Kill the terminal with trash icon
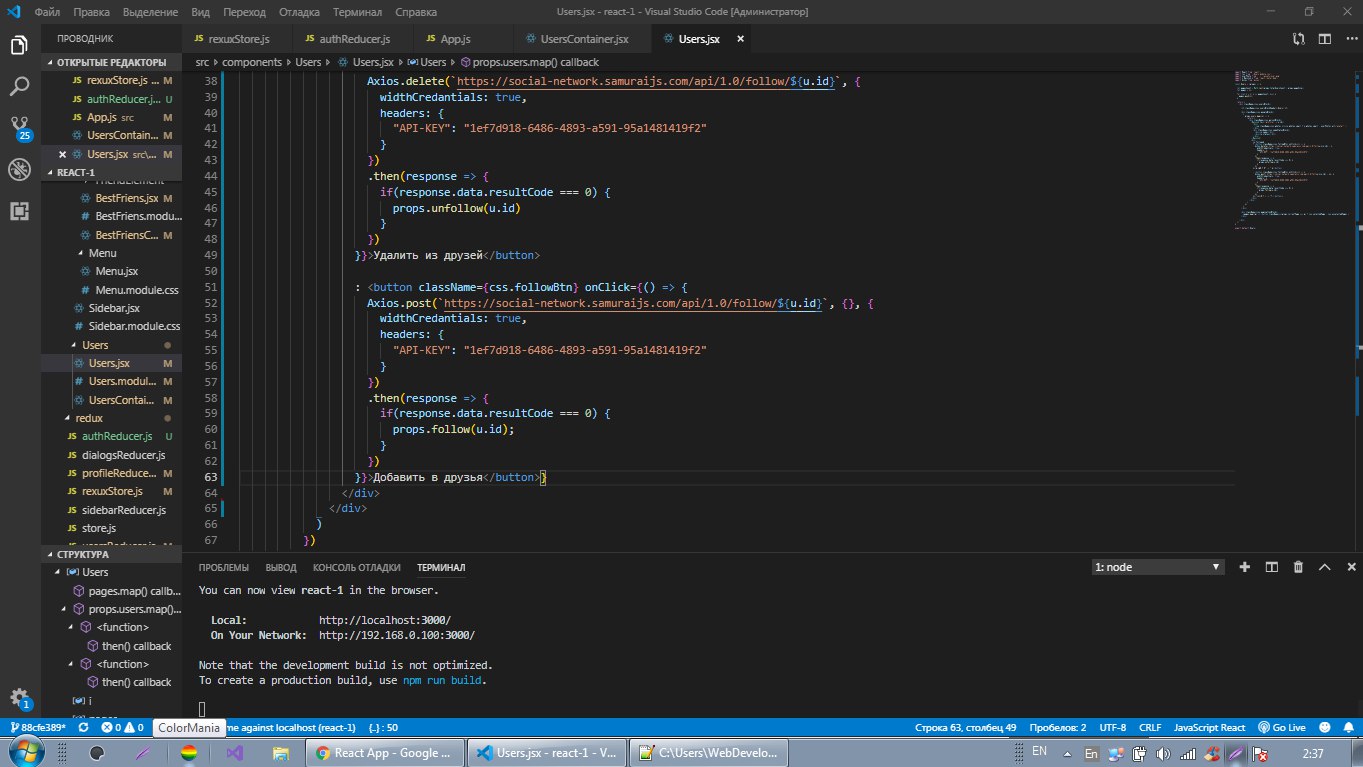Image resolution: width=1363 pixels, height=767 pixels. (x=1298, y=567)
